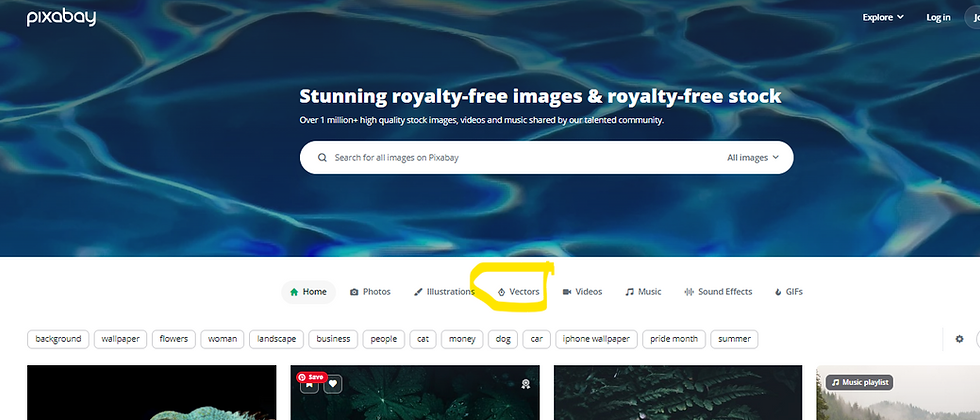
Task: Click the people tag
Action: click(x=384, y=339)
